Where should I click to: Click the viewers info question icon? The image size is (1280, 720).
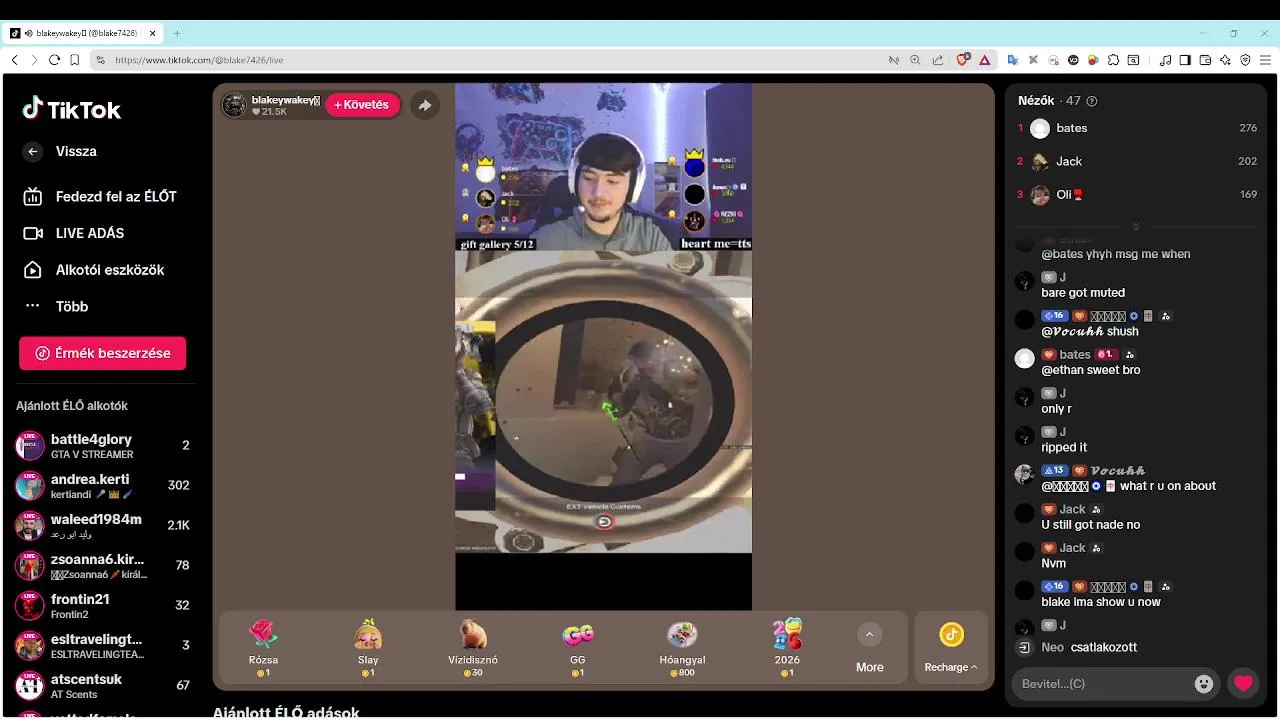coord(1092,101)
